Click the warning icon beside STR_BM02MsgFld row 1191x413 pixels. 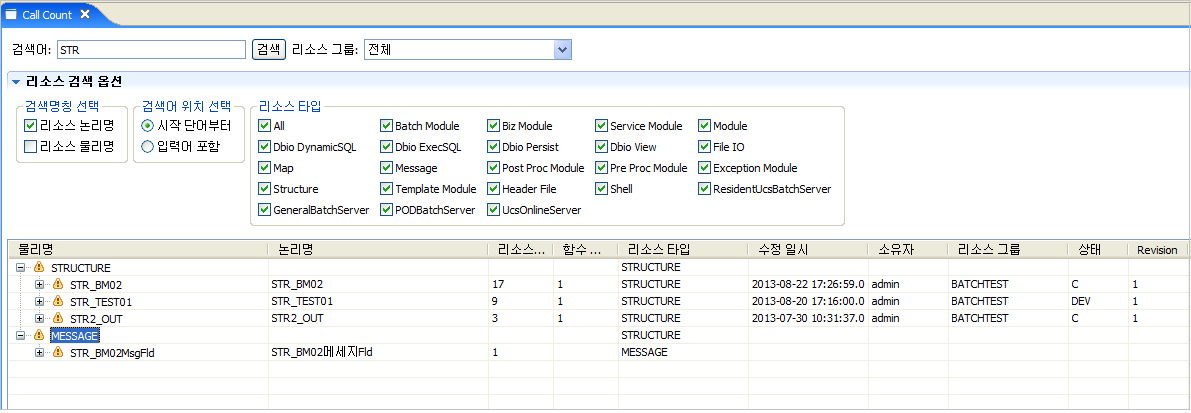tap(58, 353)
